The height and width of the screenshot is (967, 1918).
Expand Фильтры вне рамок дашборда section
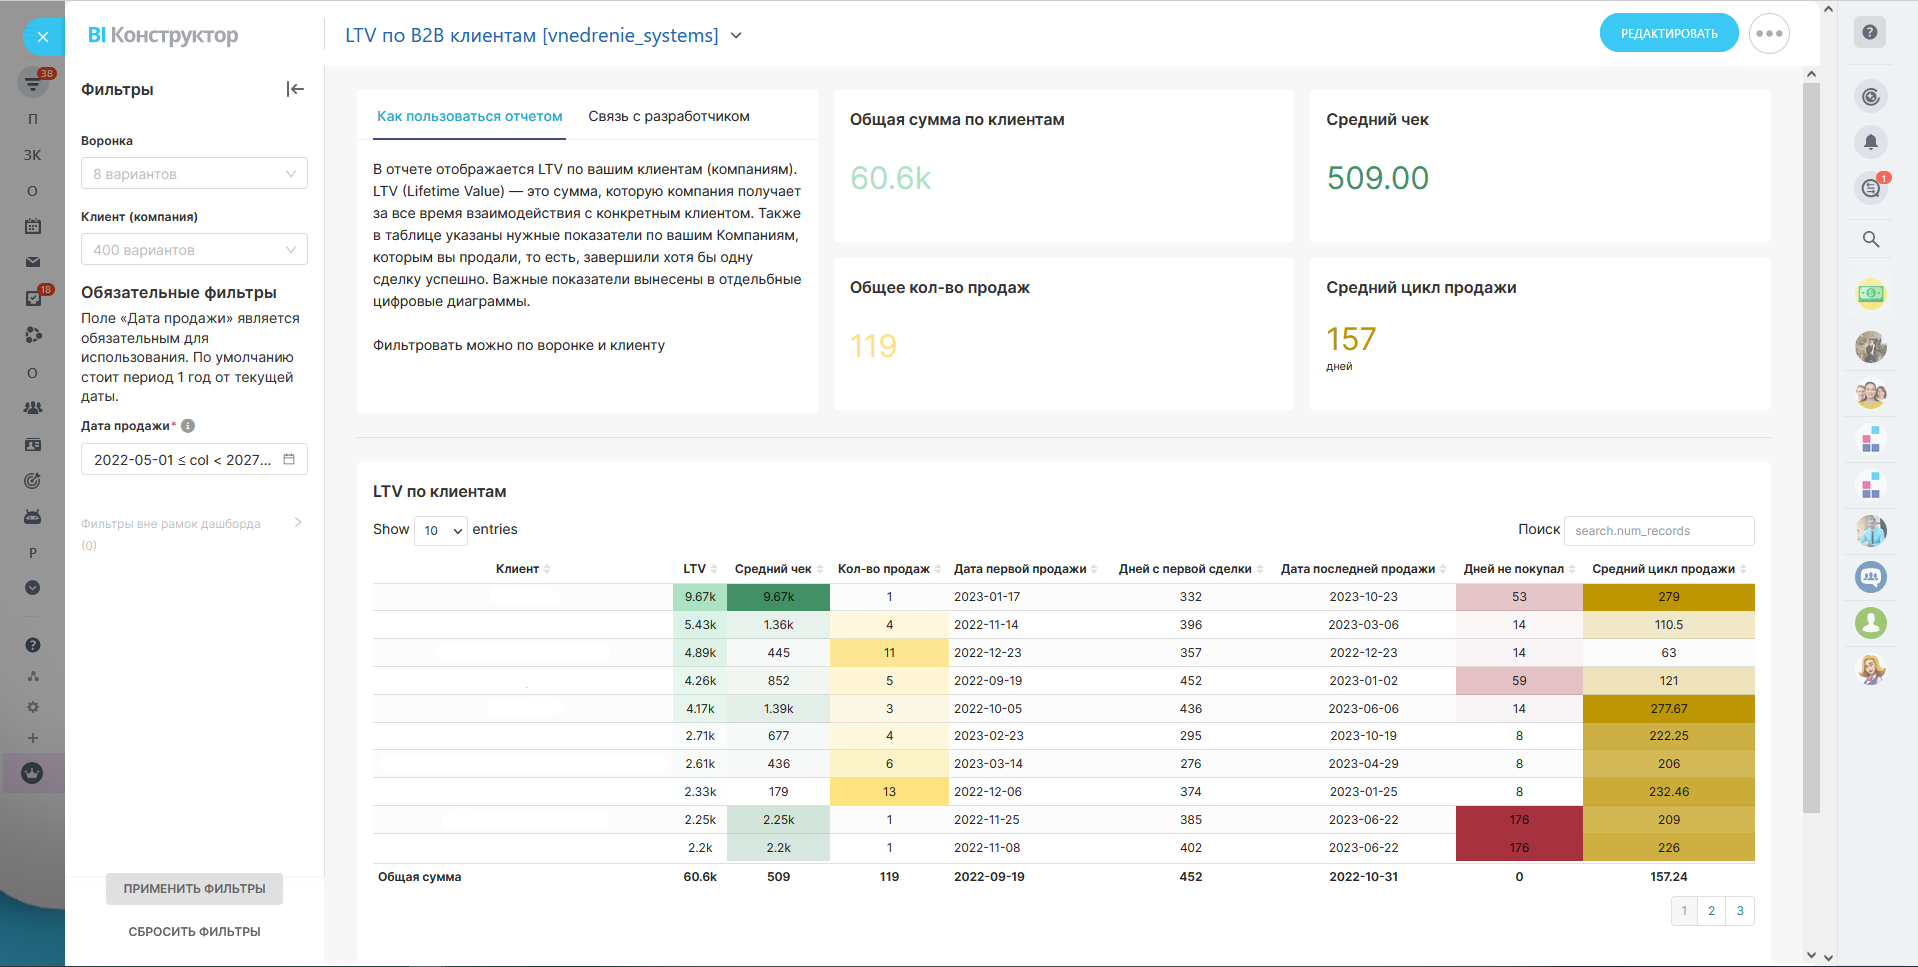pyautogui.click(x=297, y=523)
